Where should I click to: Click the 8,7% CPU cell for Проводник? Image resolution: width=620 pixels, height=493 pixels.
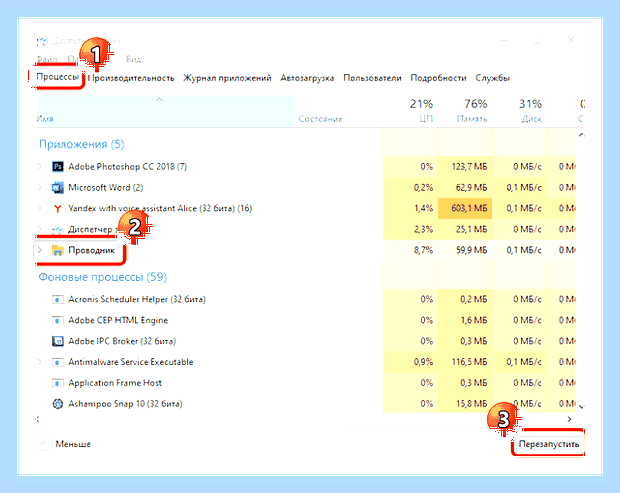point(410,250)
